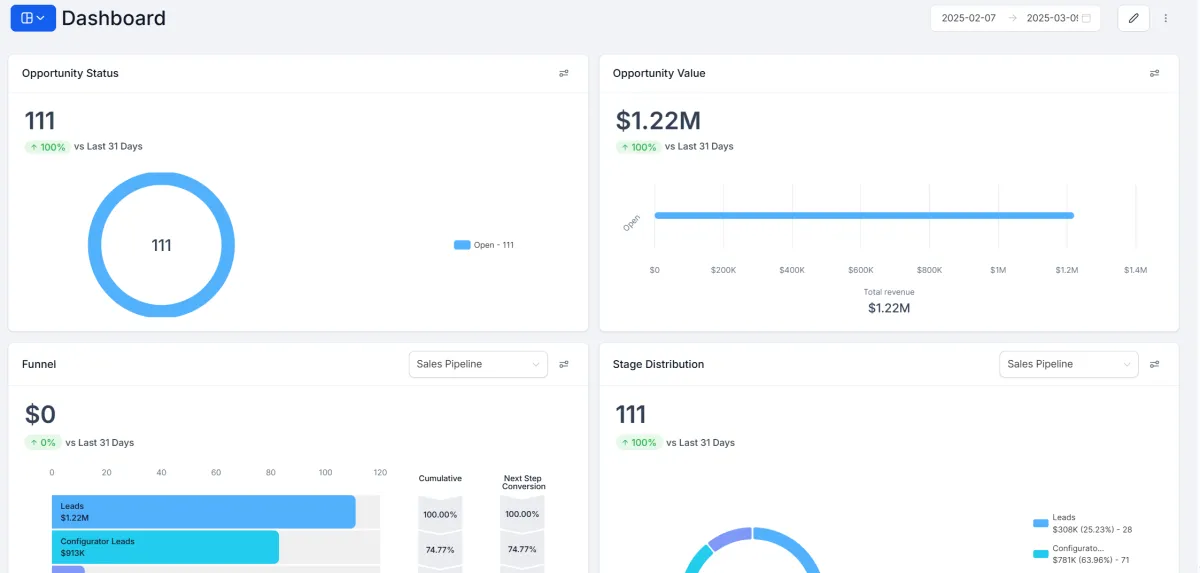Click the green 100% badge under Opportunity Status
1200x573 pixels.
[x=46, y=147]
